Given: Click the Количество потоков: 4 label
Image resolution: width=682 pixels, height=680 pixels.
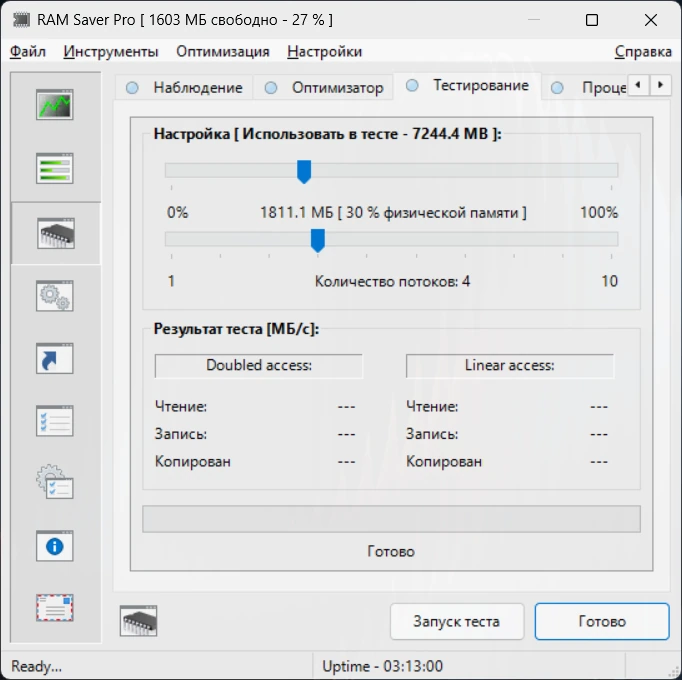Looking at the screenshot, I should [392, 281].
